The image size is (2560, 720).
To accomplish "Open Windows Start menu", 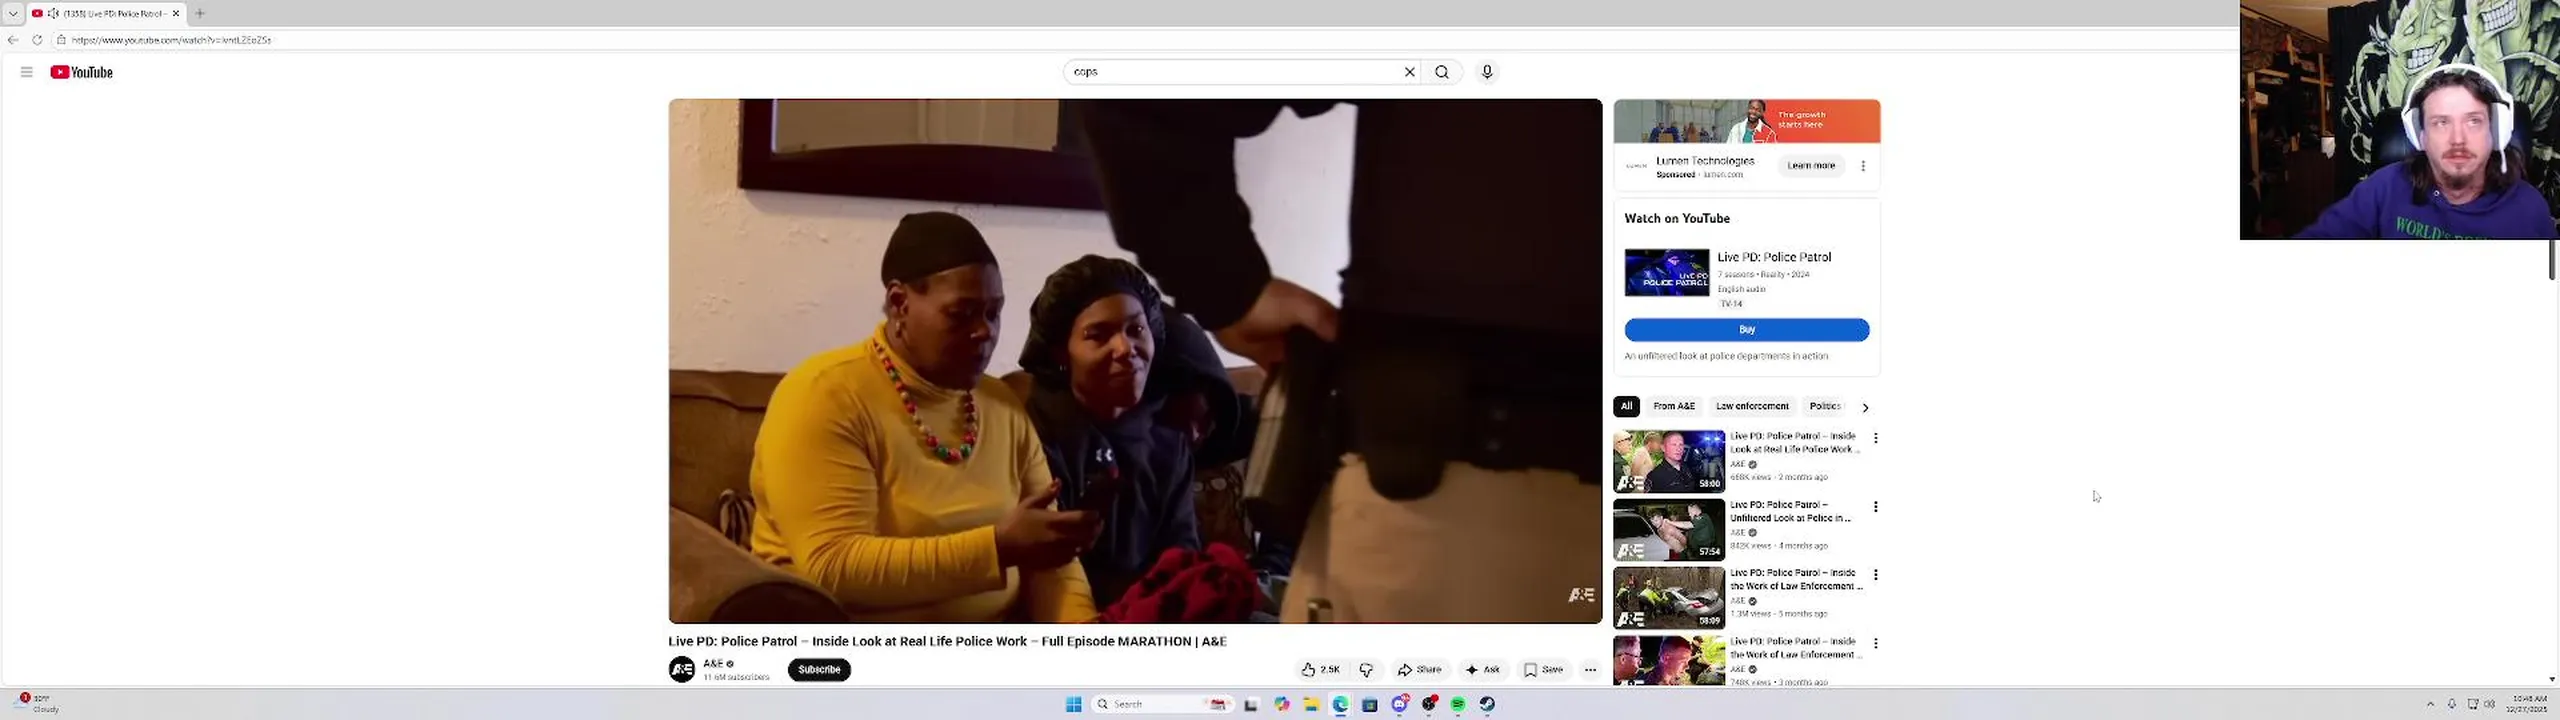I will [x=1074, y=704].
